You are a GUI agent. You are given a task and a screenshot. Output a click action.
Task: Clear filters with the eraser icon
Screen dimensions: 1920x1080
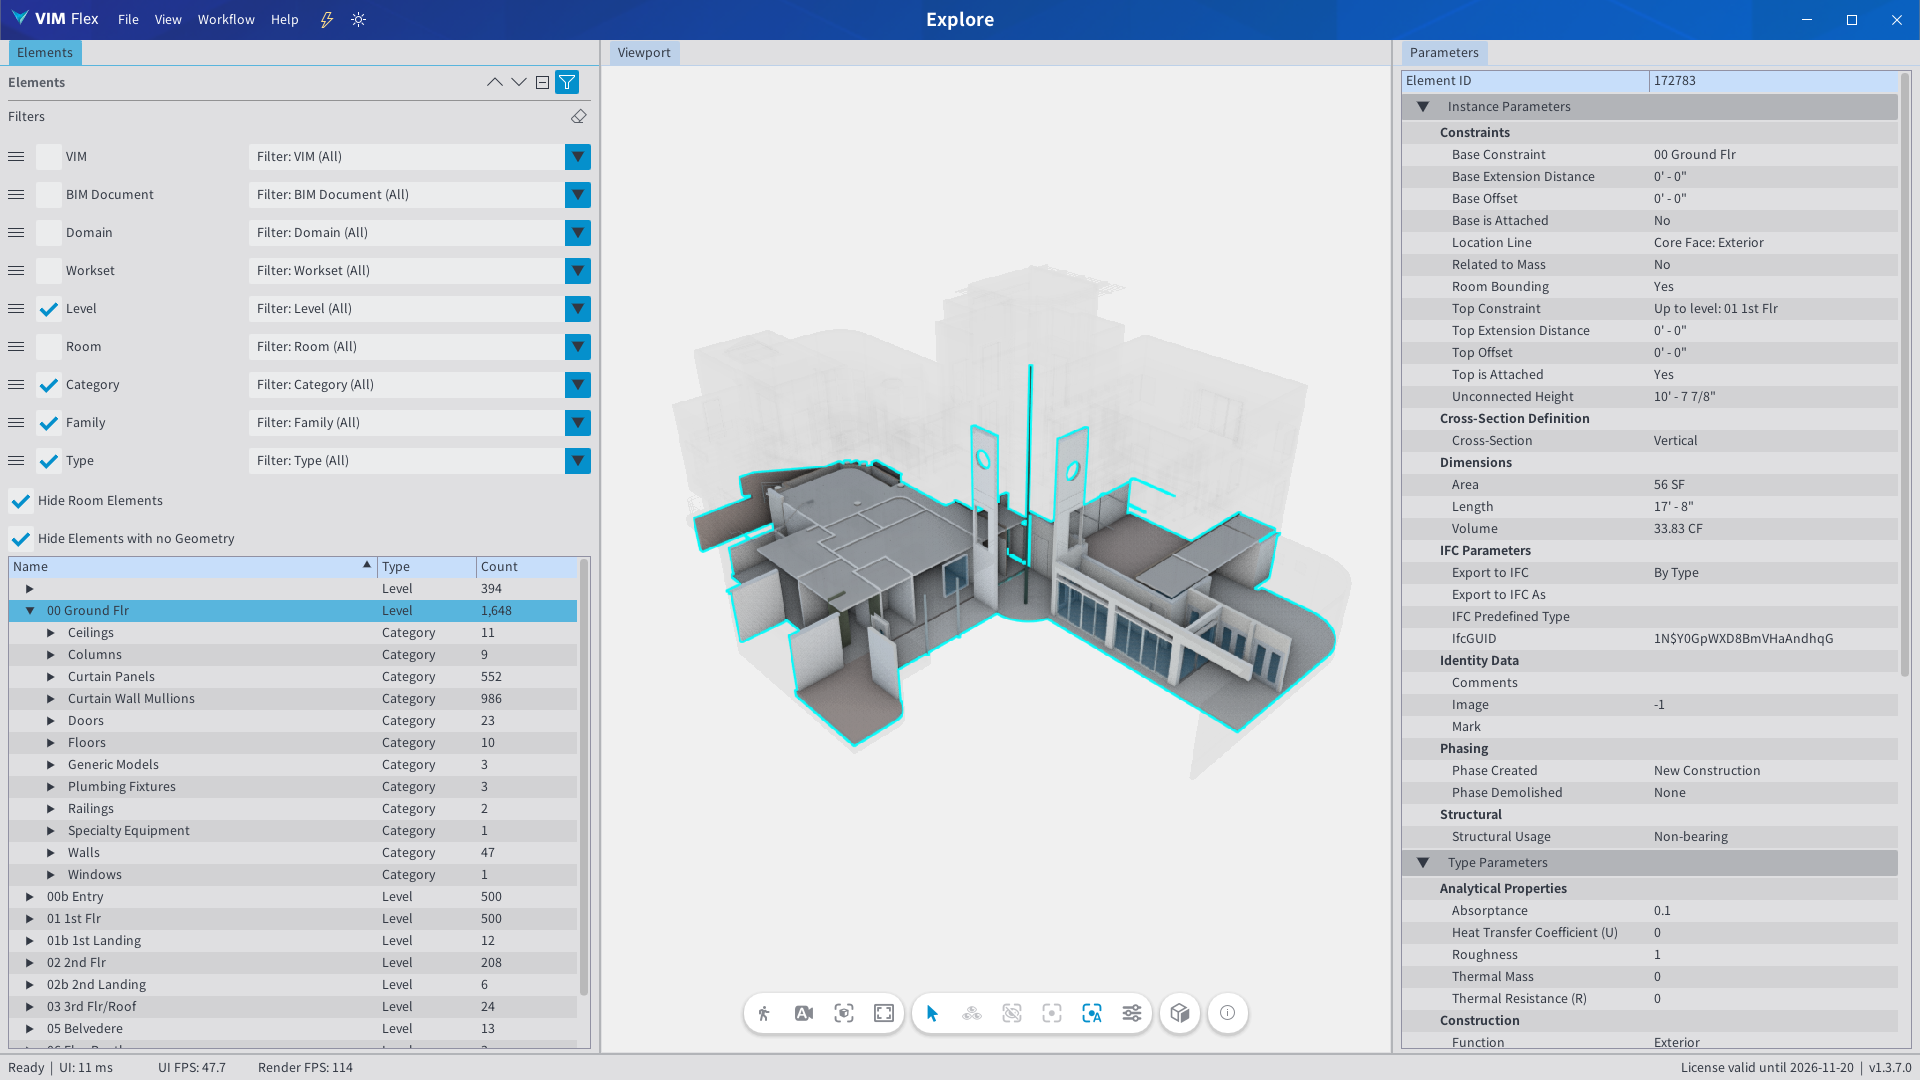[x=579, y=117]
